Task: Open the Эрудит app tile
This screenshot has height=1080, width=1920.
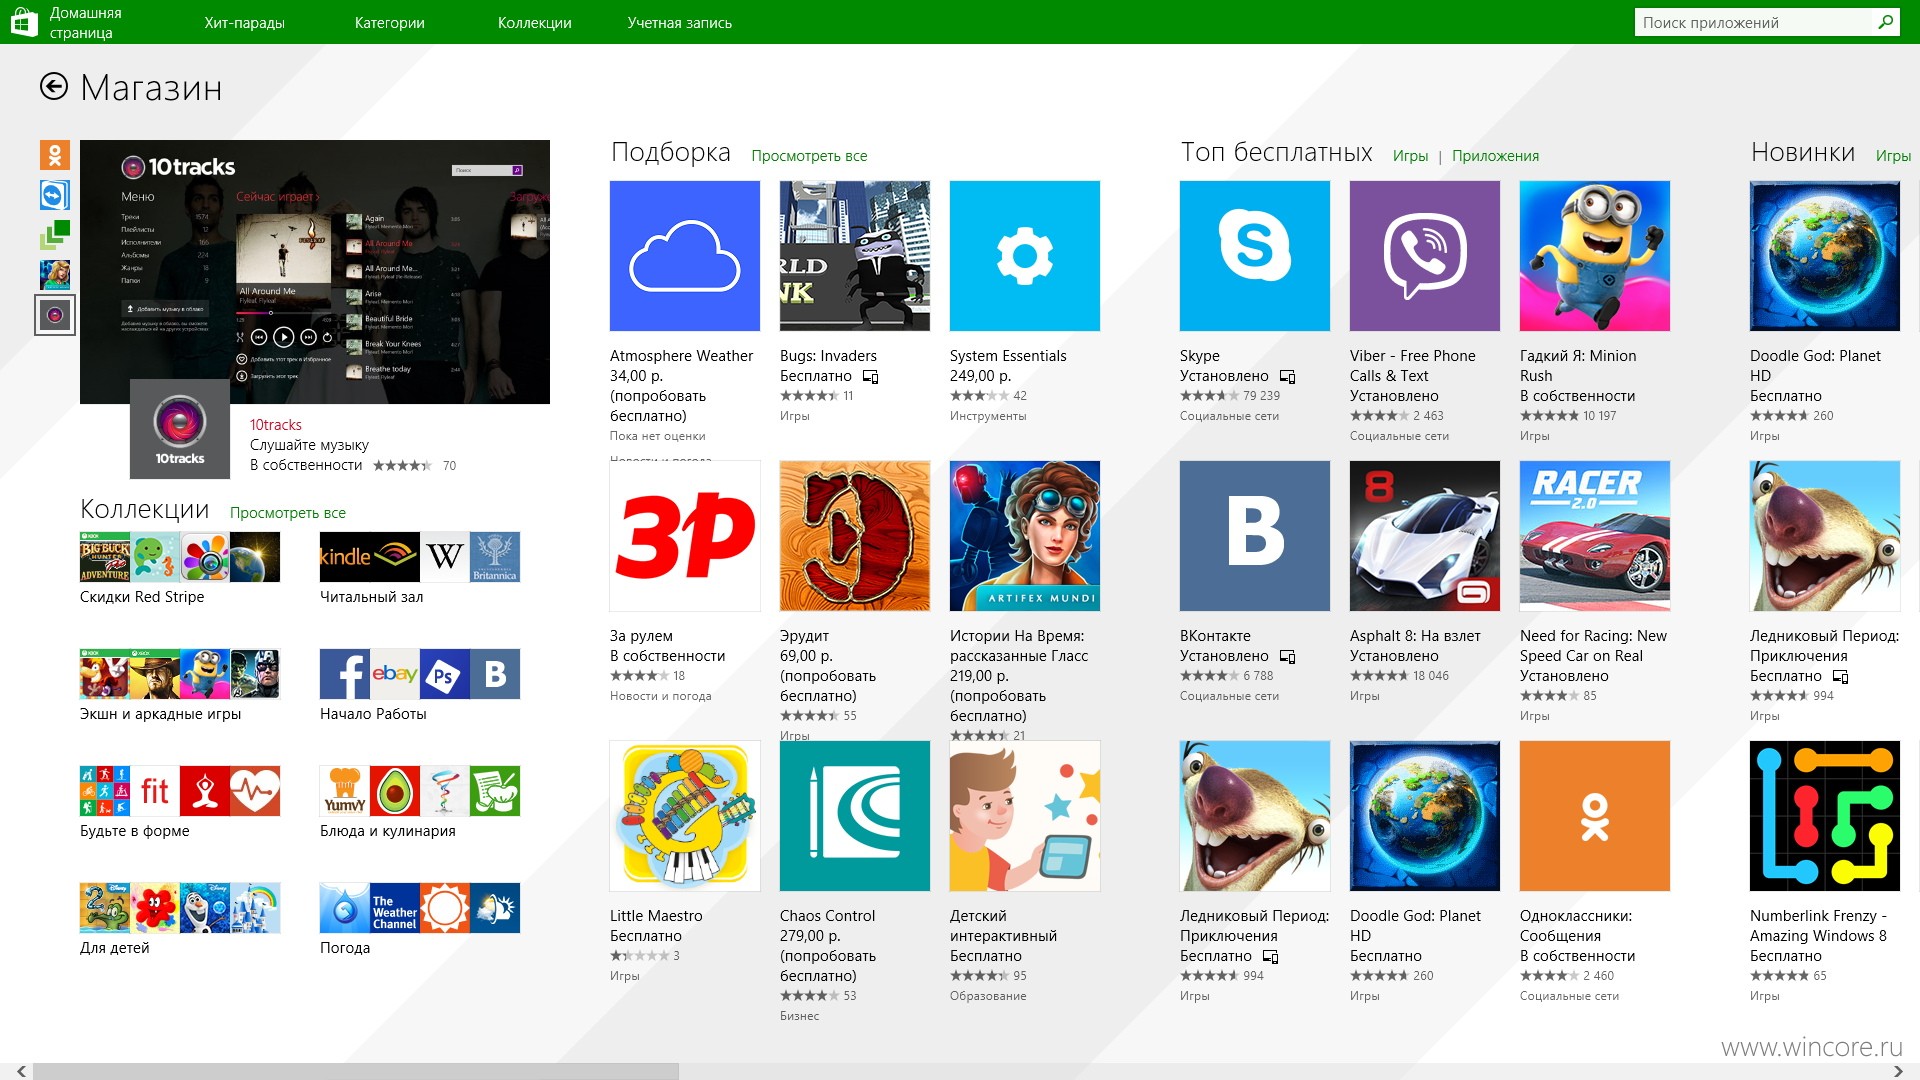Action: (x=855, y=536)
